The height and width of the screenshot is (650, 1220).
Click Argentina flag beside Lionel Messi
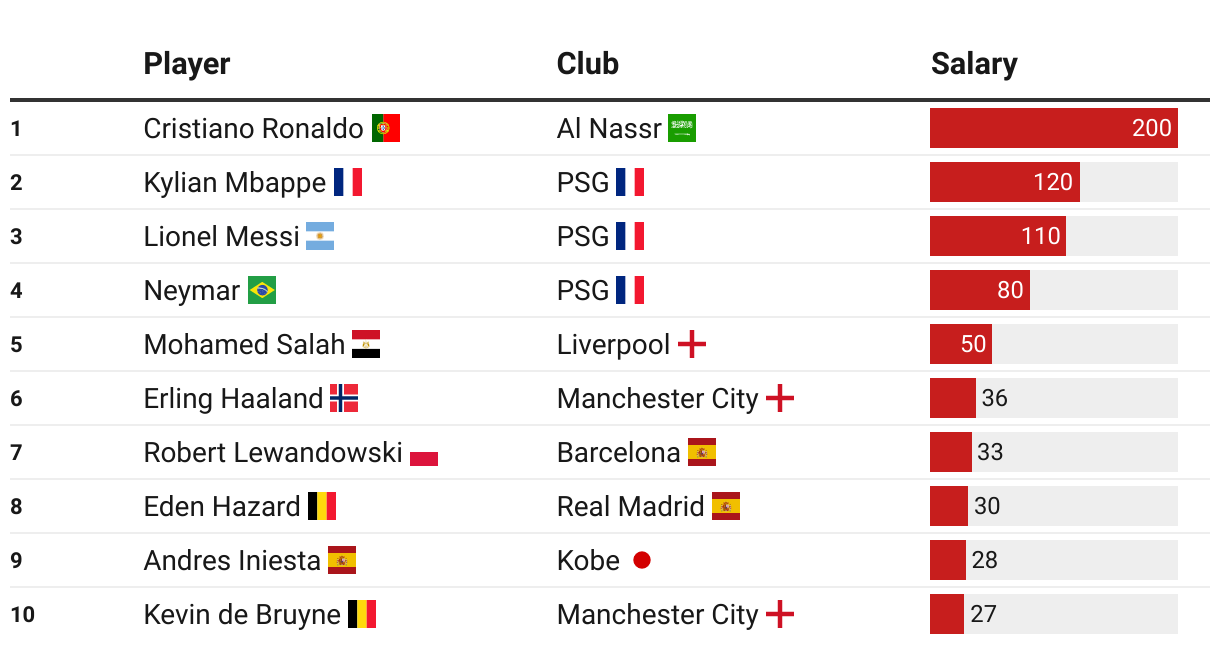point(320,236)
